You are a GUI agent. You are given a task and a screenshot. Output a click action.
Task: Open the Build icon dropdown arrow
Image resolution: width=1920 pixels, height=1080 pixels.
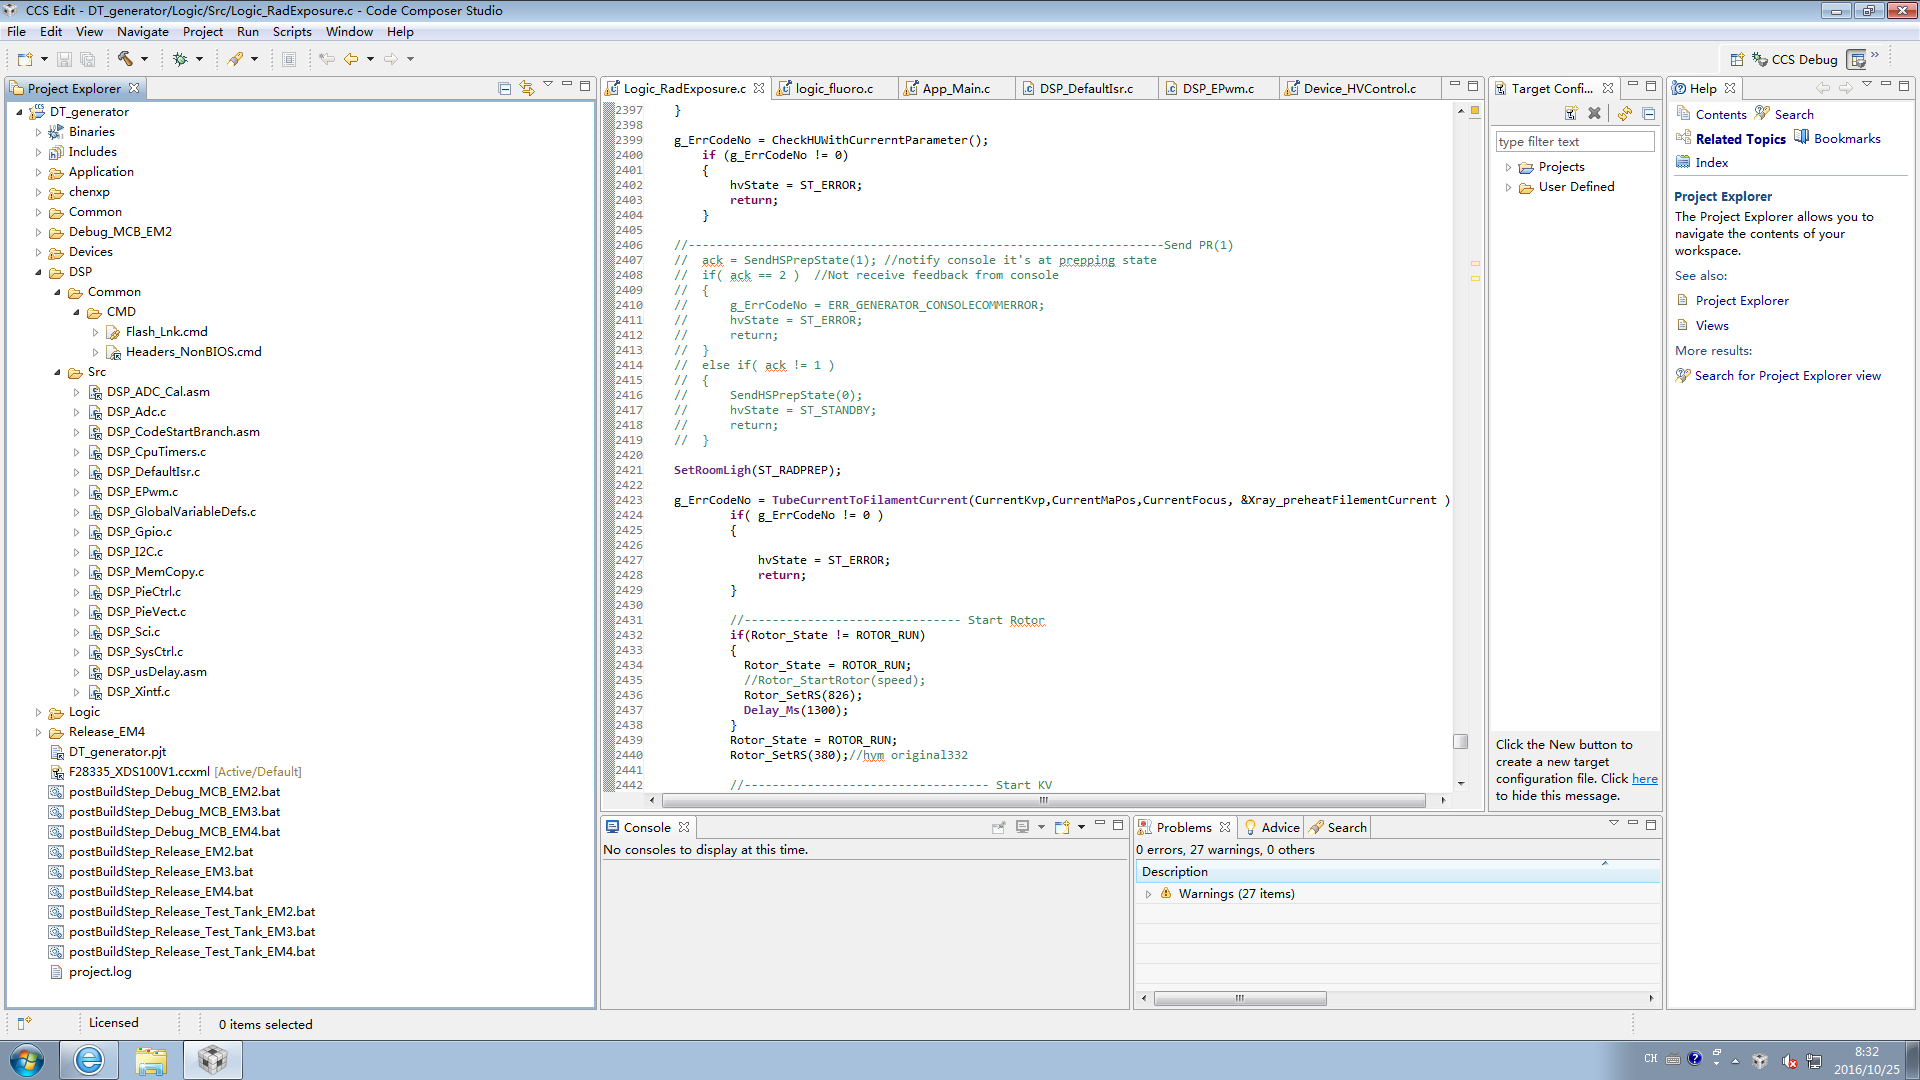[x=144, y=59]
